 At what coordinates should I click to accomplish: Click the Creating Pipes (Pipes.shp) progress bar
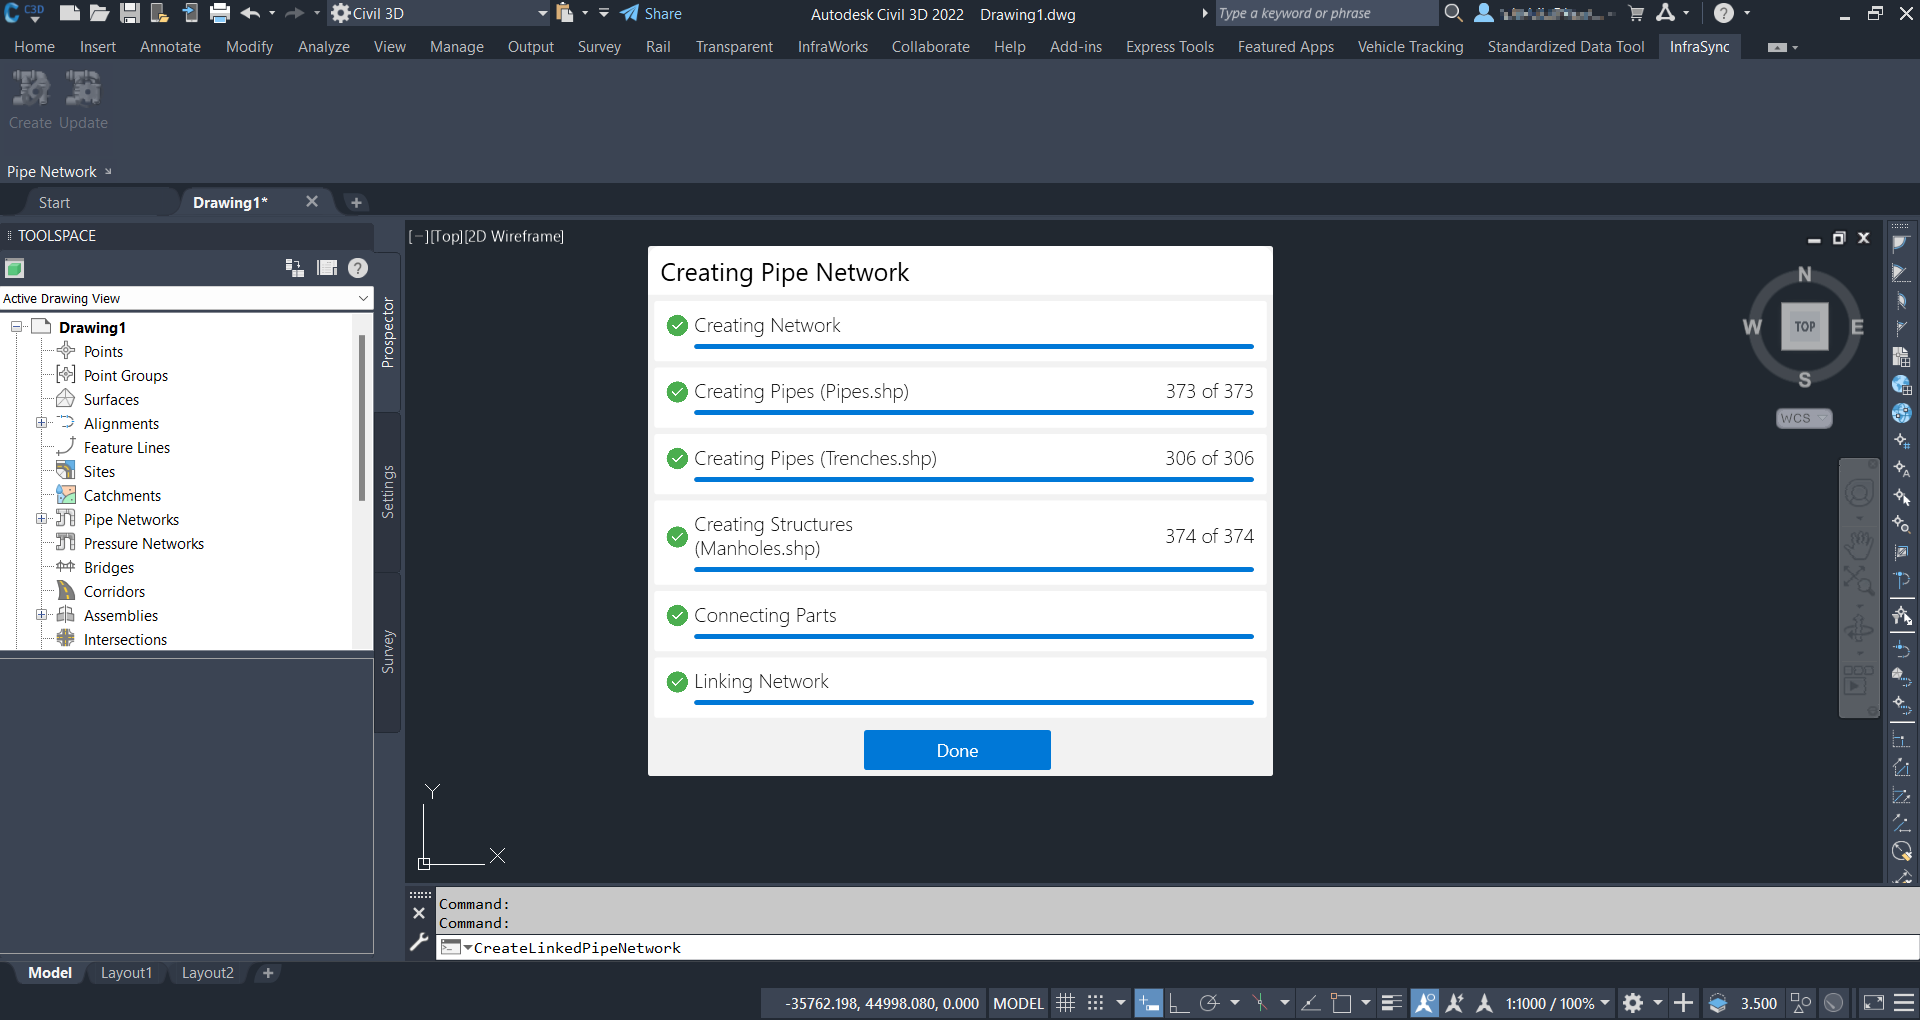(x=974, y=413)
